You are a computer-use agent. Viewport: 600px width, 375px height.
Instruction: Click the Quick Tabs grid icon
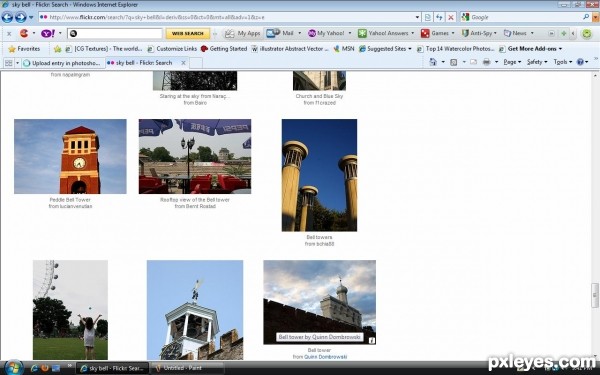8,63
